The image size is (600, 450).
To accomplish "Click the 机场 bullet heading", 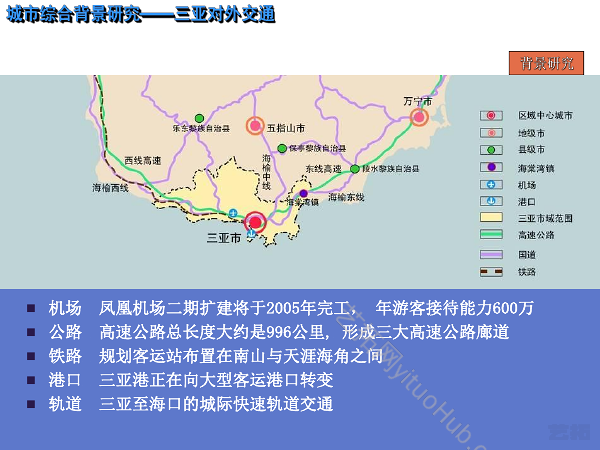I will click(65, 308).
